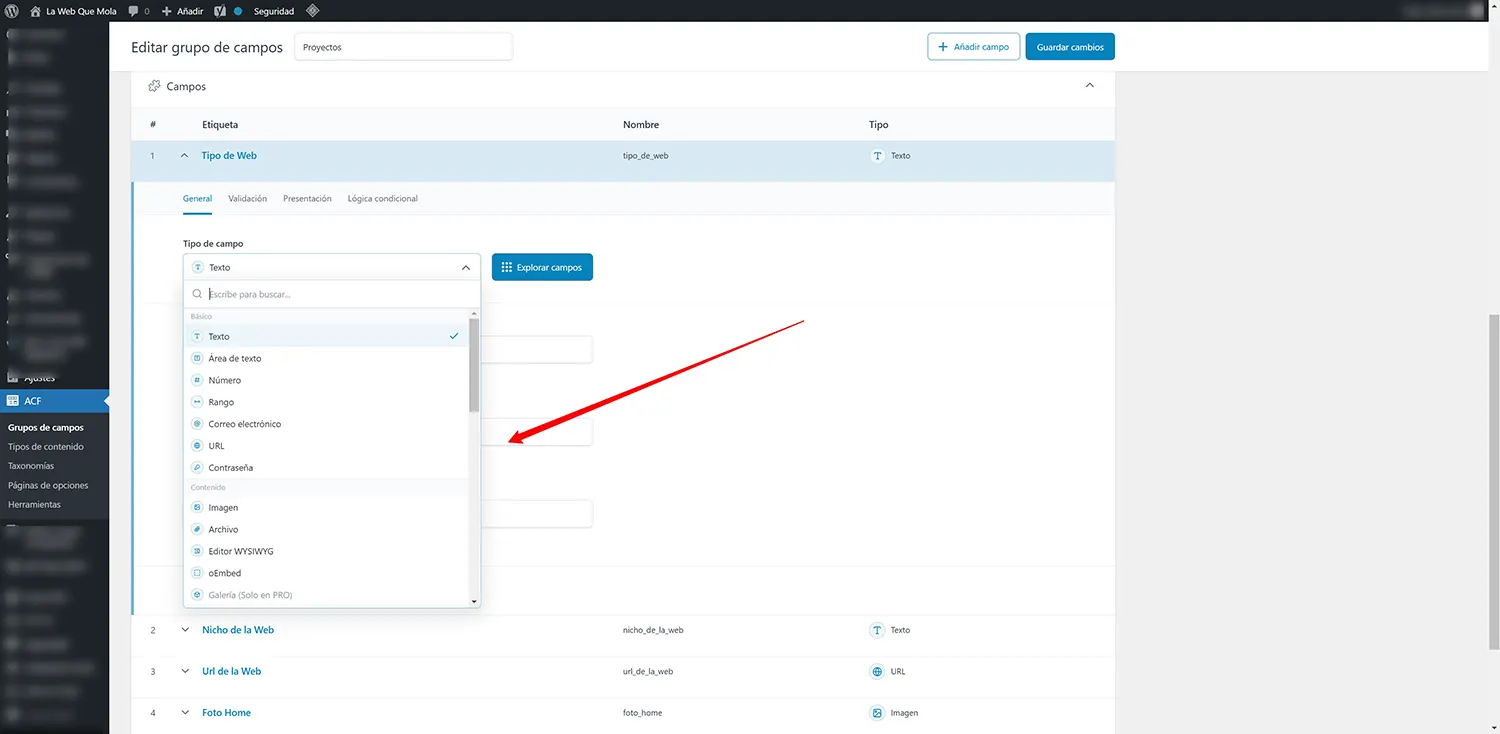Click the WordPress logo in admin bar
Viewport: 1500px width, 734px height.
pyautogui.click(x=12, y=11)
